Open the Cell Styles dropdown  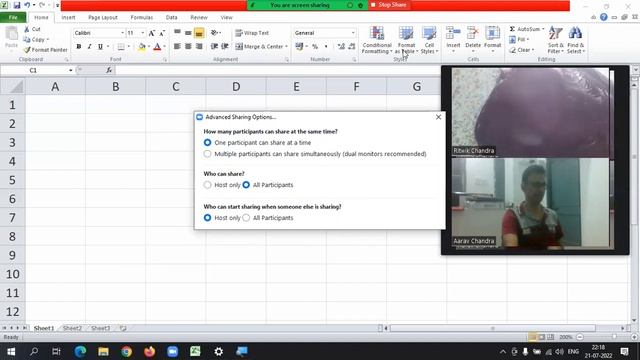(429, 40)
